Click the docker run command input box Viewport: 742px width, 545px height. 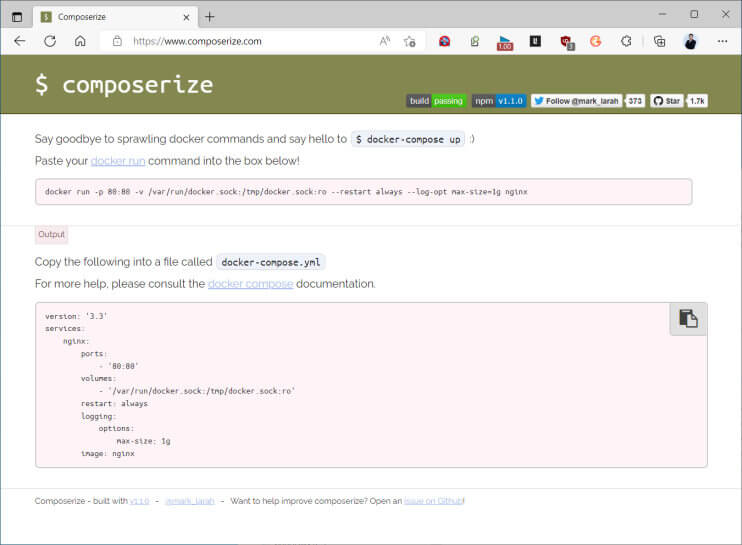pos(363,192)
